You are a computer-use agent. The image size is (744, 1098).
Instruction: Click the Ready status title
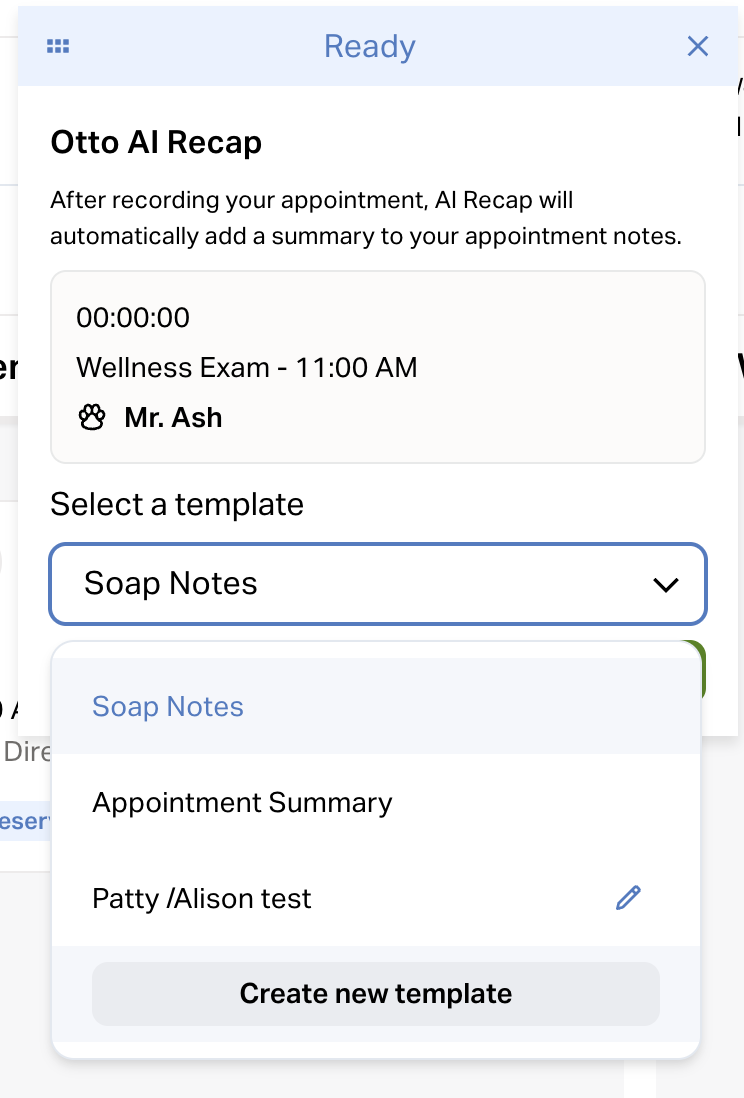370,46
